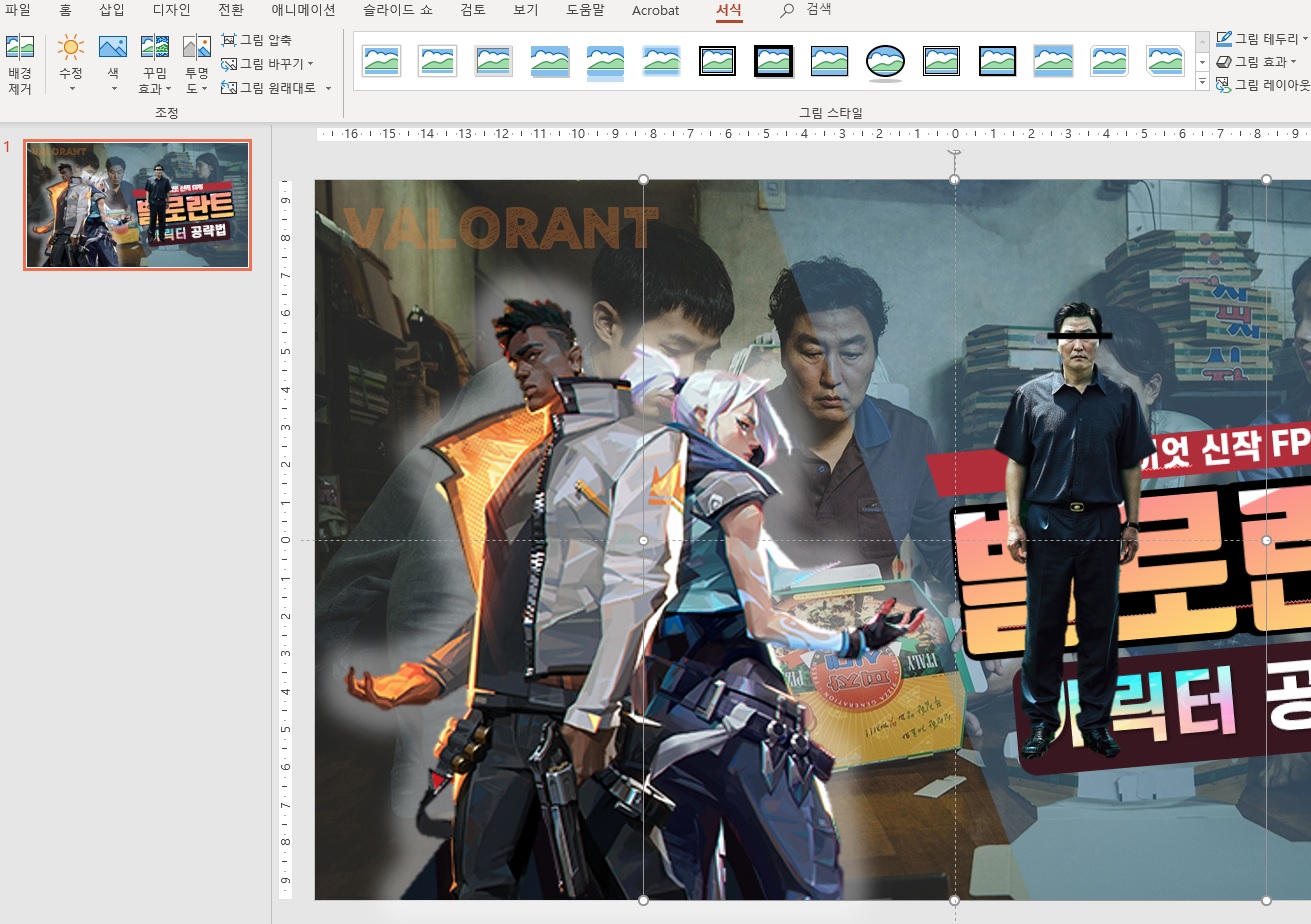Apply the double black frame picture style
Screen dimensions: 1311x924
click(x=717, y=61)
